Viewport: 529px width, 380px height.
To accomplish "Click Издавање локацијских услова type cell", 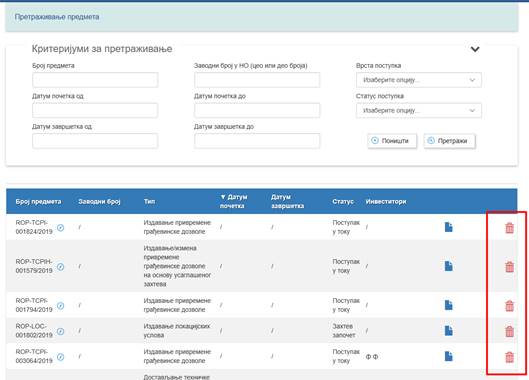I will pyautogui.click(x=177, y=331).
